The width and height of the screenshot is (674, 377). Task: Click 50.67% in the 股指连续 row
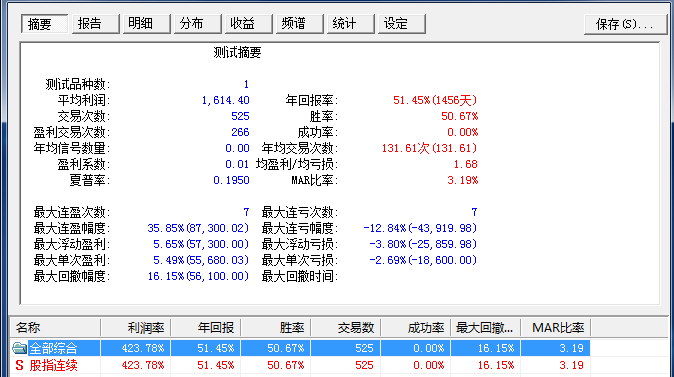click(285, 366)
